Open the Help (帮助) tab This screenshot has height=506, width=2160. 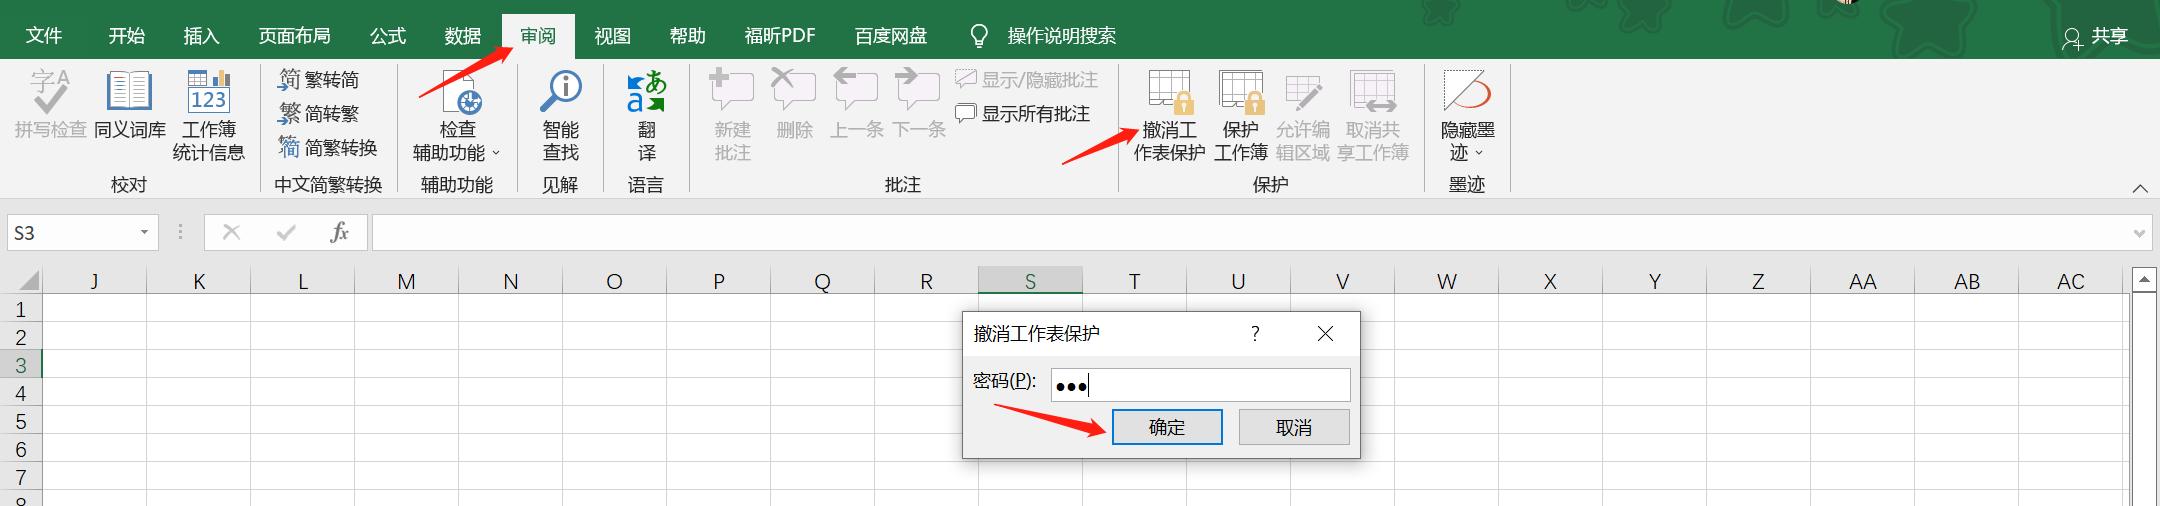pos(688,36)
